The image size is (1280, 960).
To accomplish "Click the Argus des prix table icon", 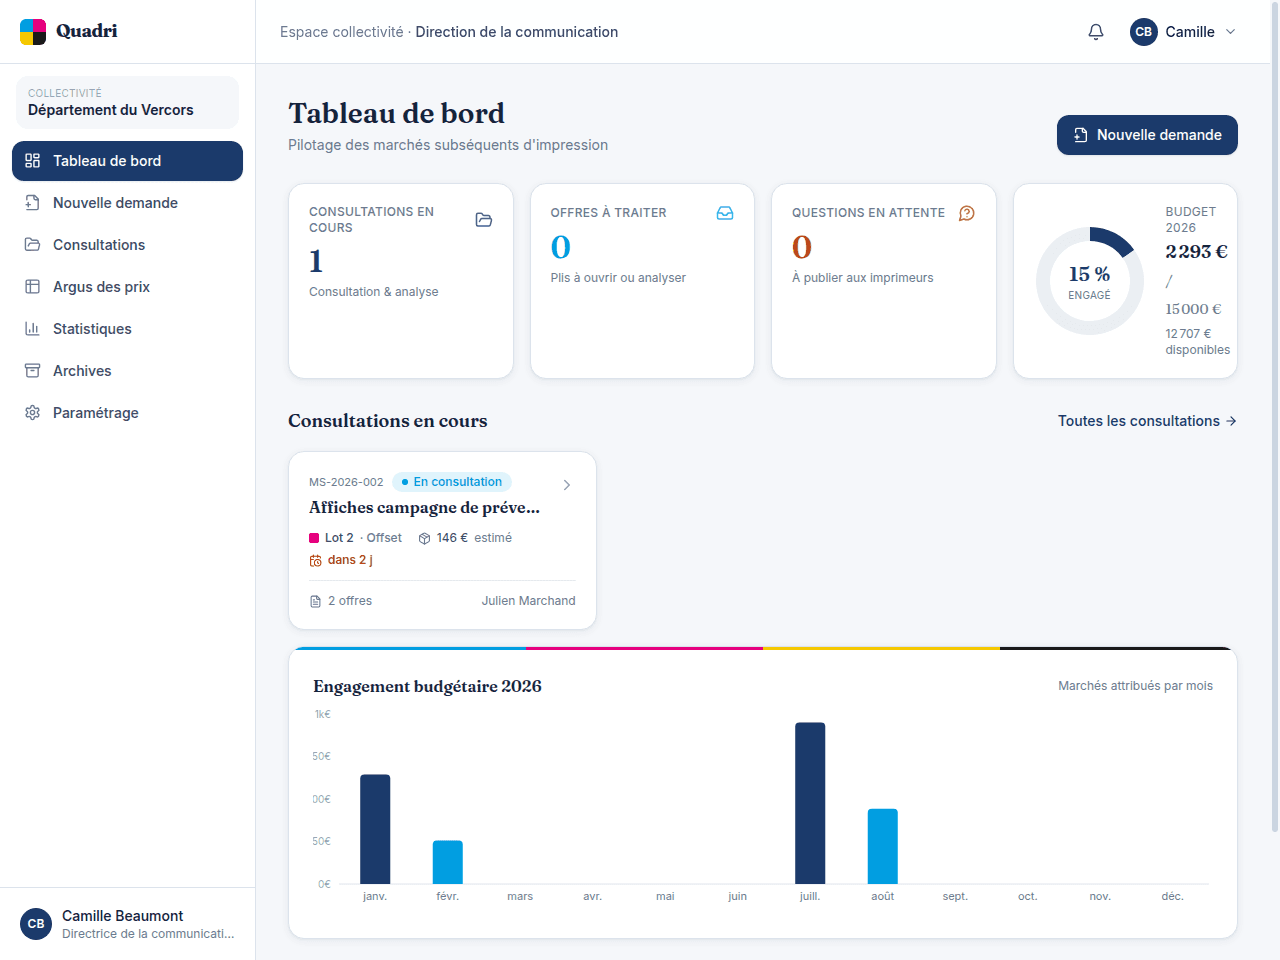I will pyautogui.click(x=33, y=287).
